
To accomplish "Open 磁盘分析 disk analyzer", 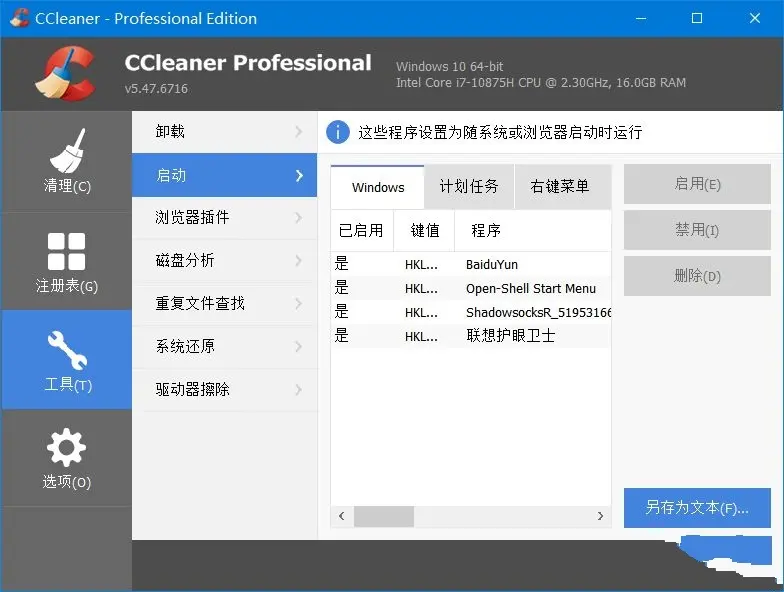I will pyautogui.click(x=224, y=260).
